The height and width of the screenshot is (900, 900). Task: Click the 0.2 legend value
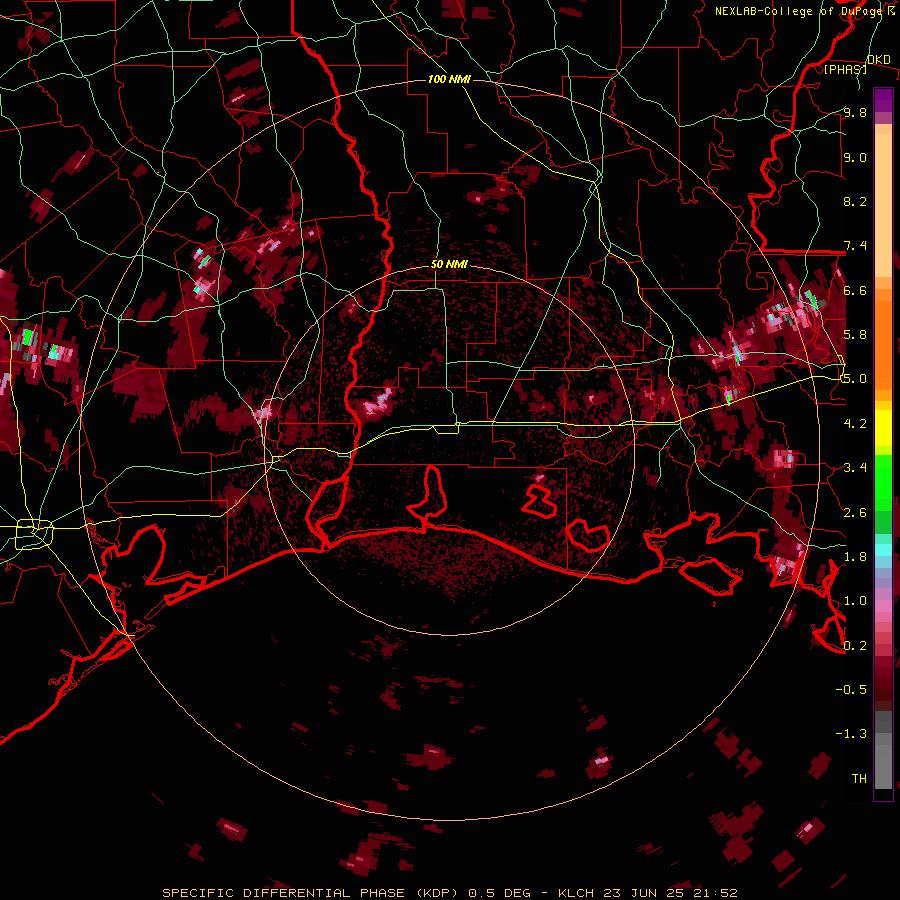855,646
